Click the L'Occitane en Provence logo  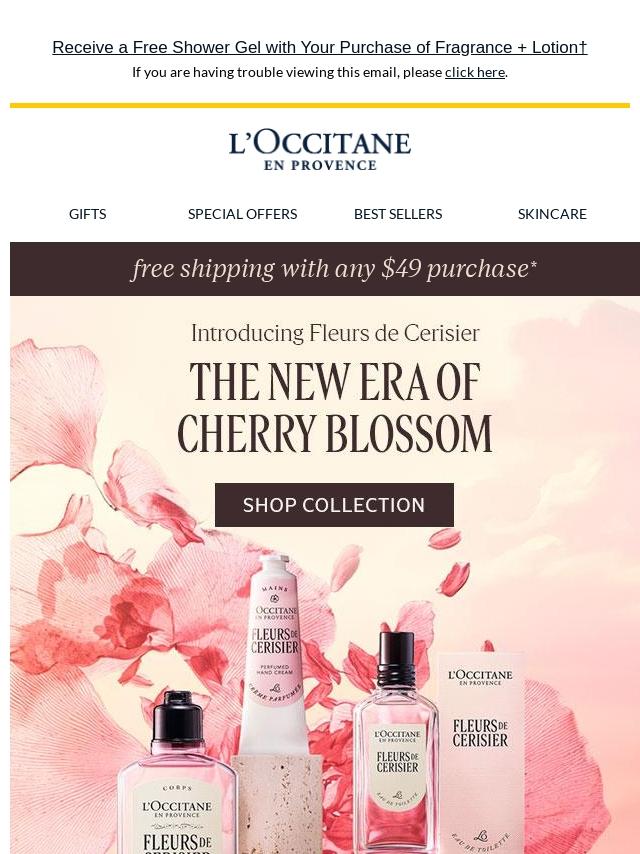pos(320,149)
